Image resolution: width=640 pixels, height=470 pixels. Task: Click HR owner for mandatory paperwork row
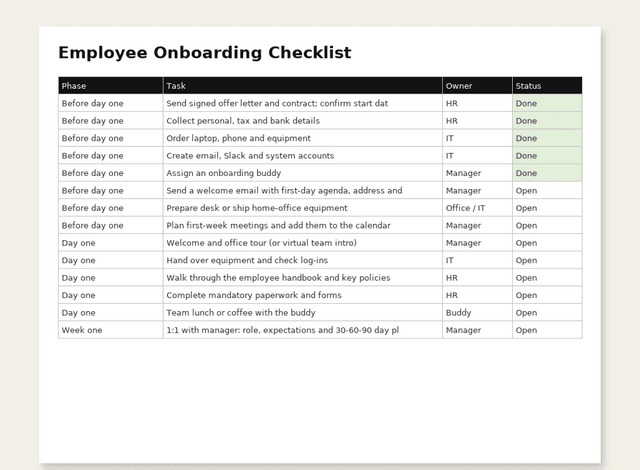tap(477, 295)
